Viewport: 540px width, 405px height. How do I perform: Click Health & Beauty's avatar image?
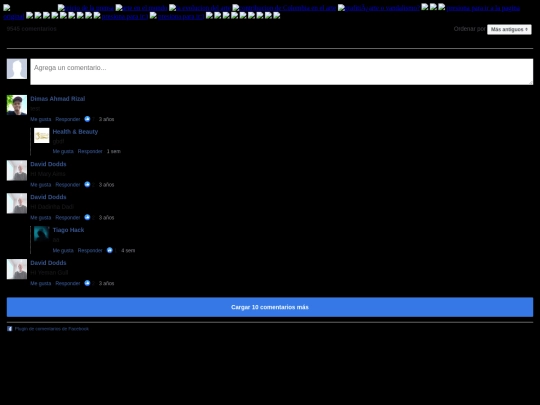click(x=42, y=135)
